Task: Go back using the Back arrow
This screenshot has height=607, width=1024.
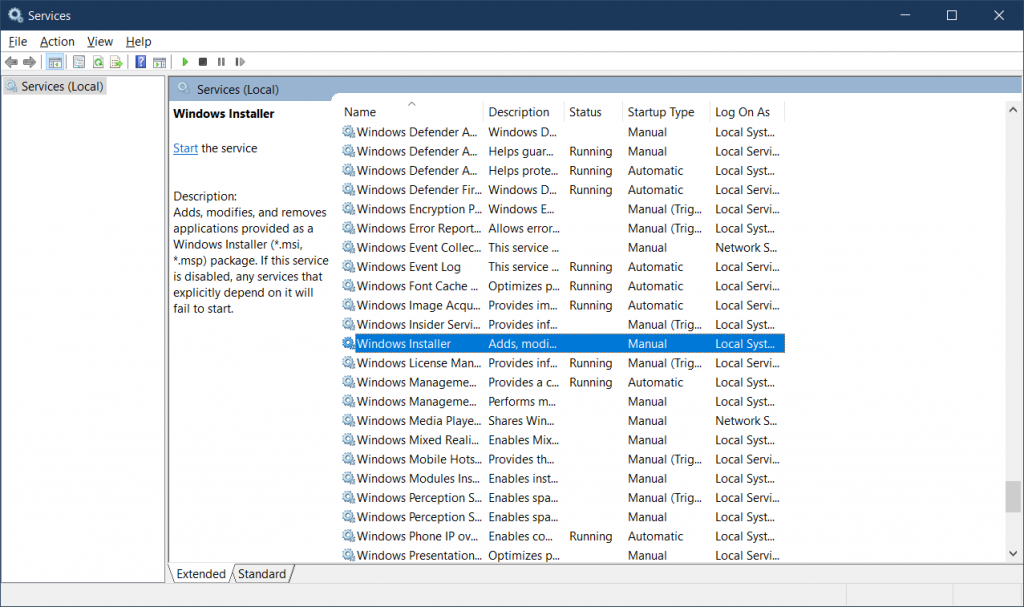Action: [11, 62]
